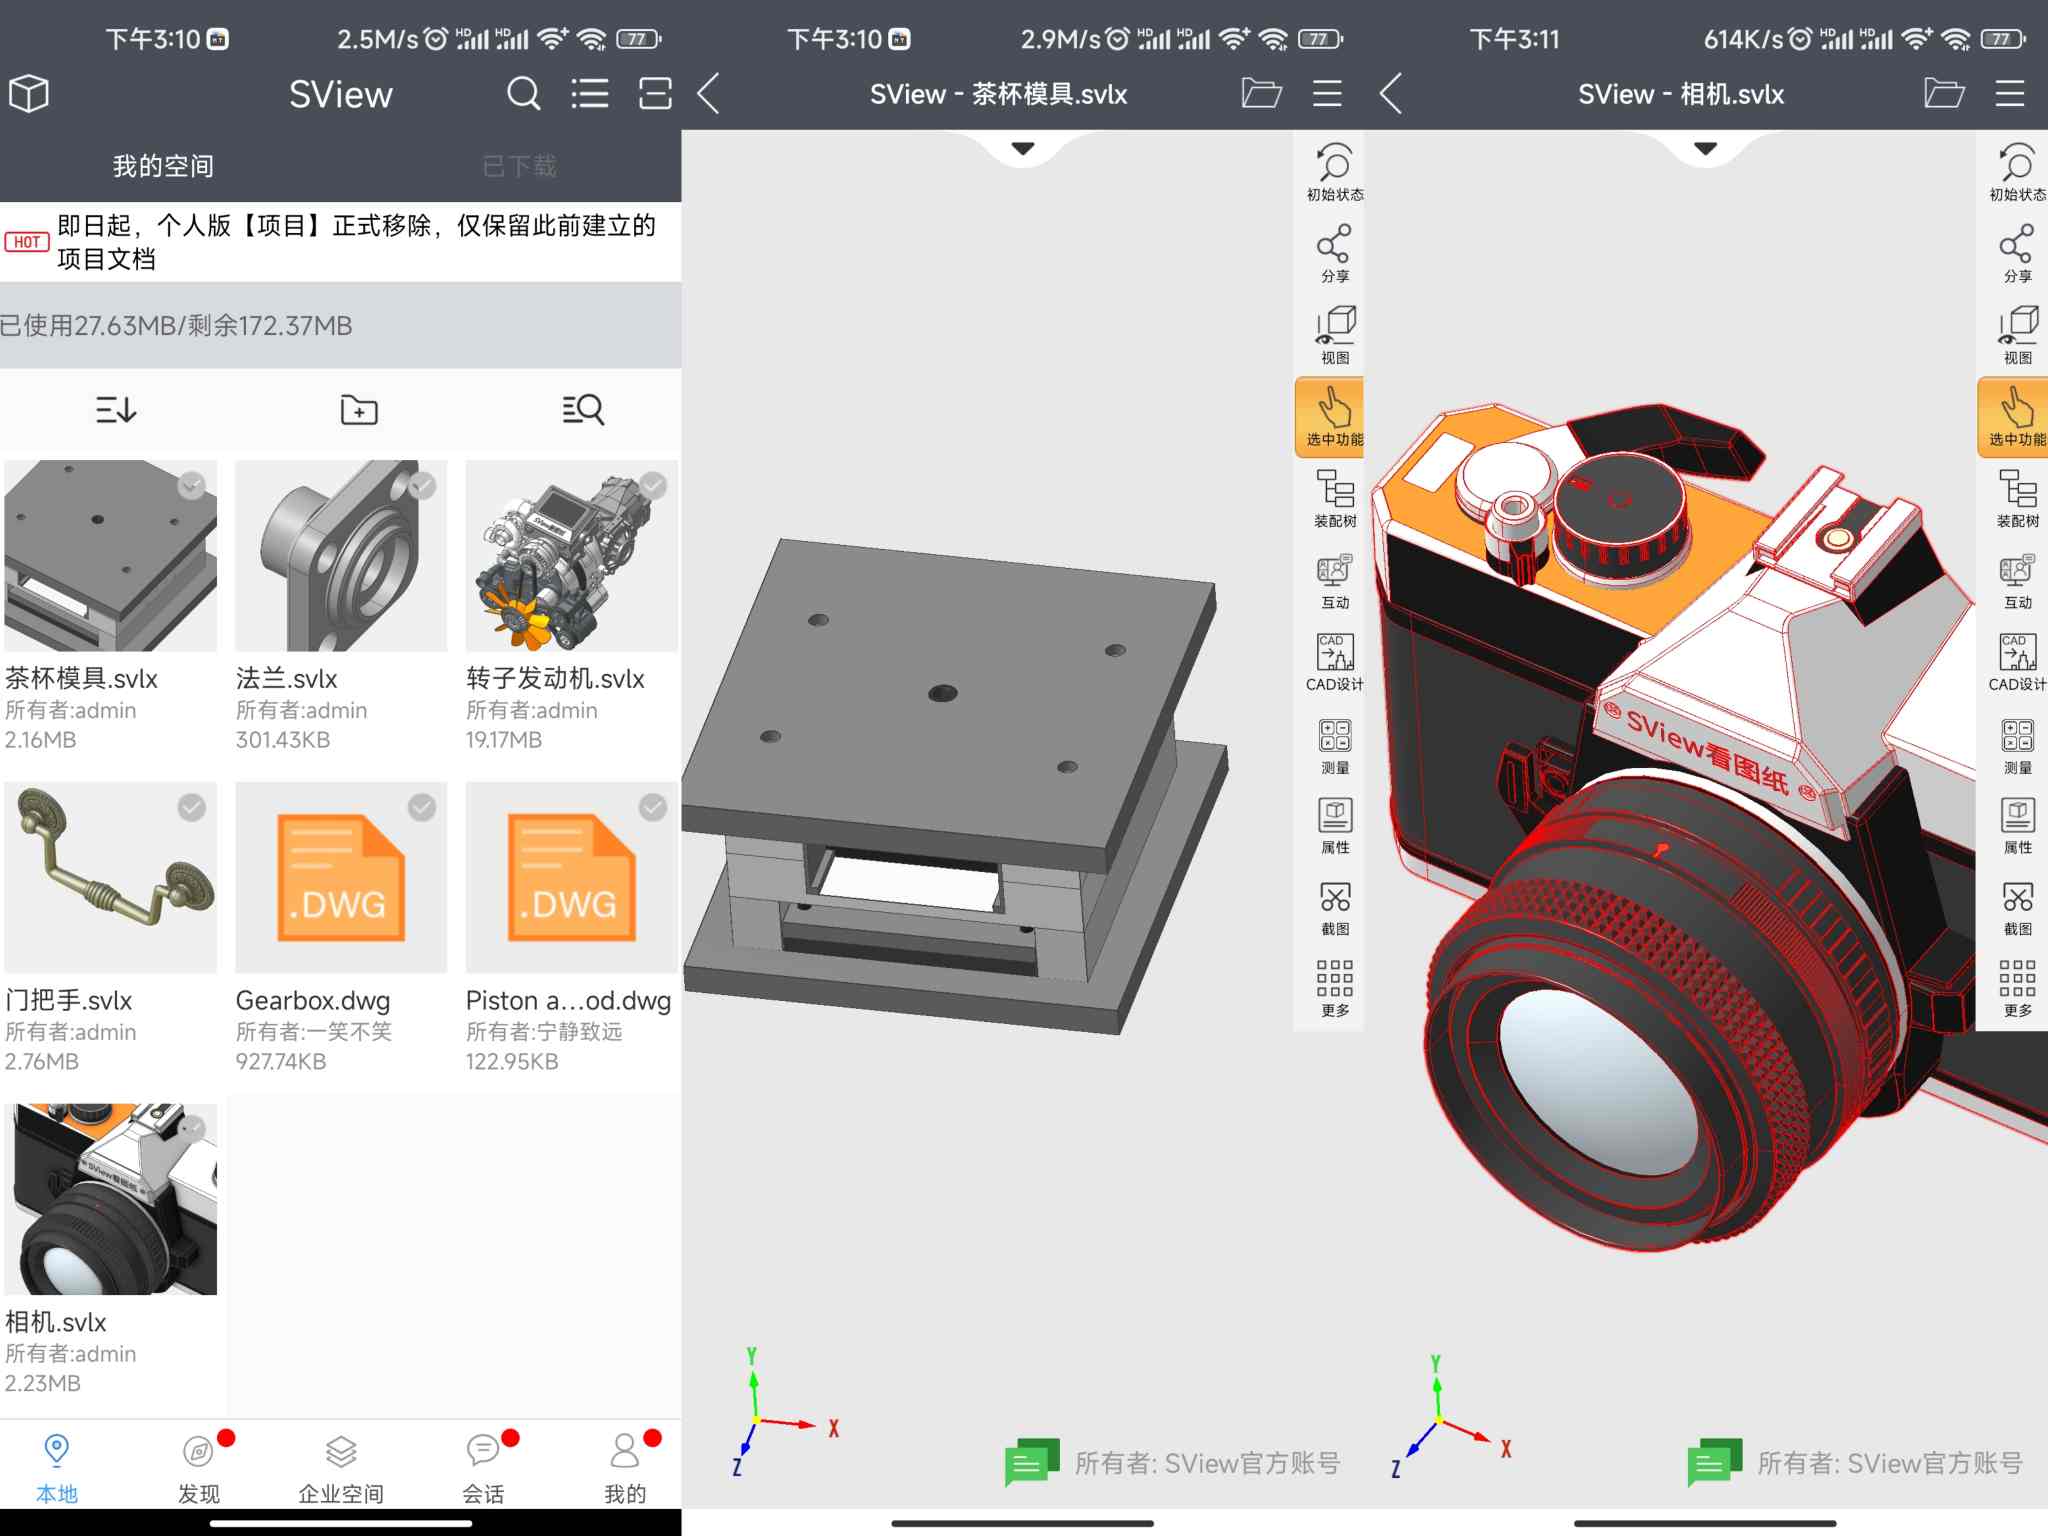Screen dimensions: 2048x1536
Task: Tick the select circle on 门把手.svlx
Action: [x=191, y=807]
